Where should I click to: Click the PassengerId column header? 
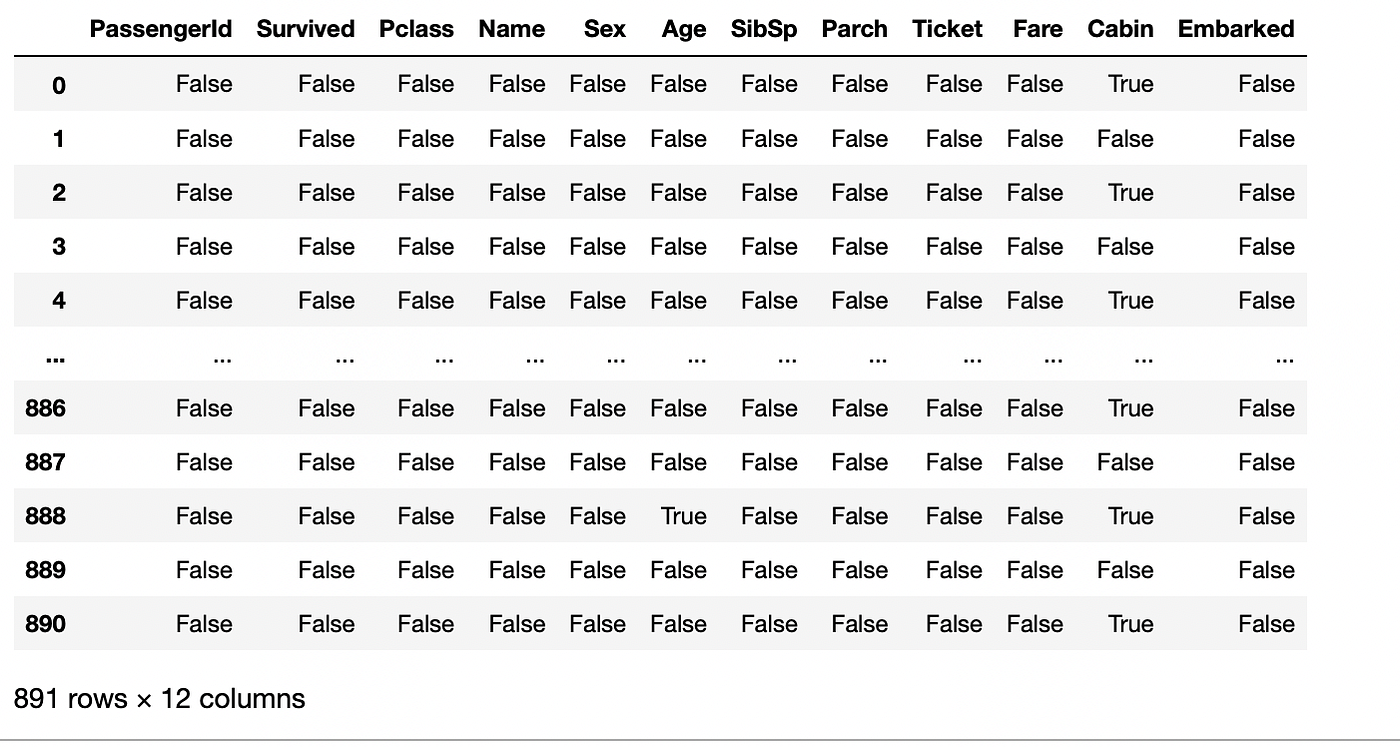pos(160,29)
